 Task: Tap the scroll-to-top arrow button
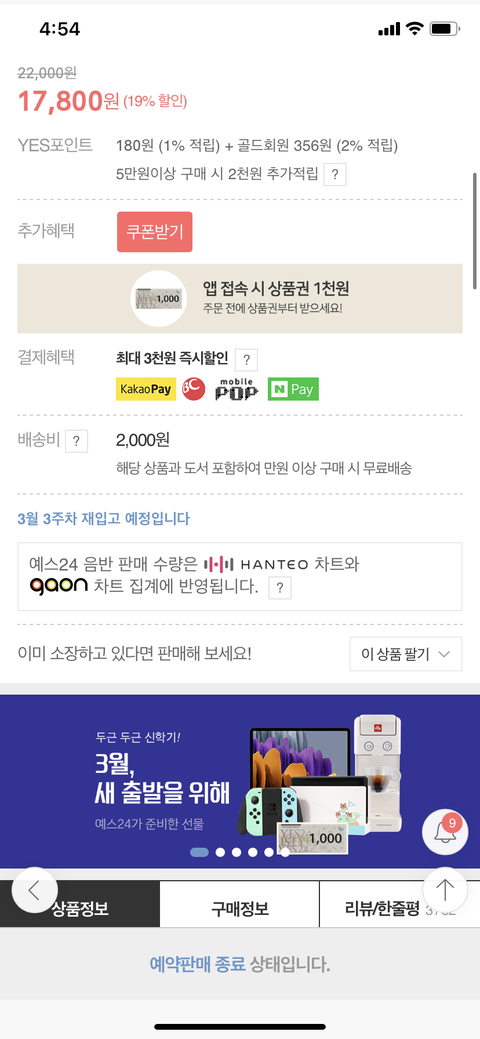click(445, 890)
